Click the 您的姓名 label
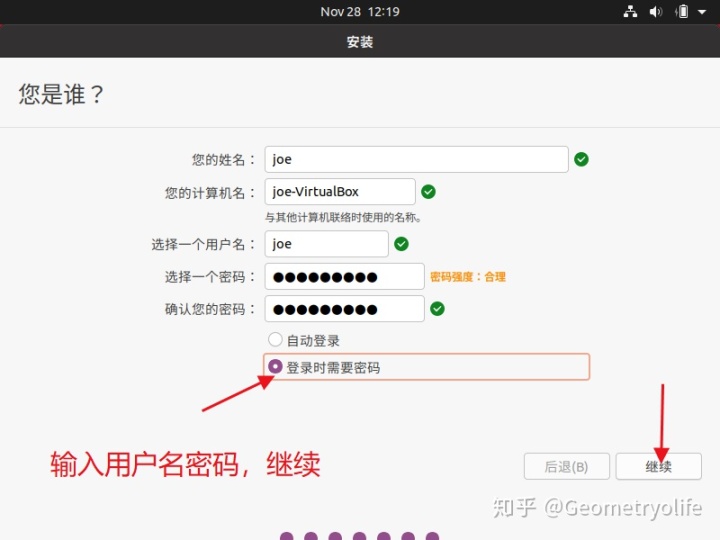The width and height of the screenshot is (720, 540). (x=223, y=160)
